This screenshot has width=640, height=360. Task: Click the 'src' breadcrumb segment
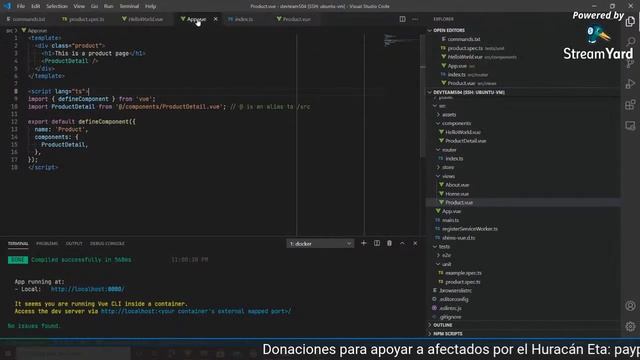(x=9, y=31)
